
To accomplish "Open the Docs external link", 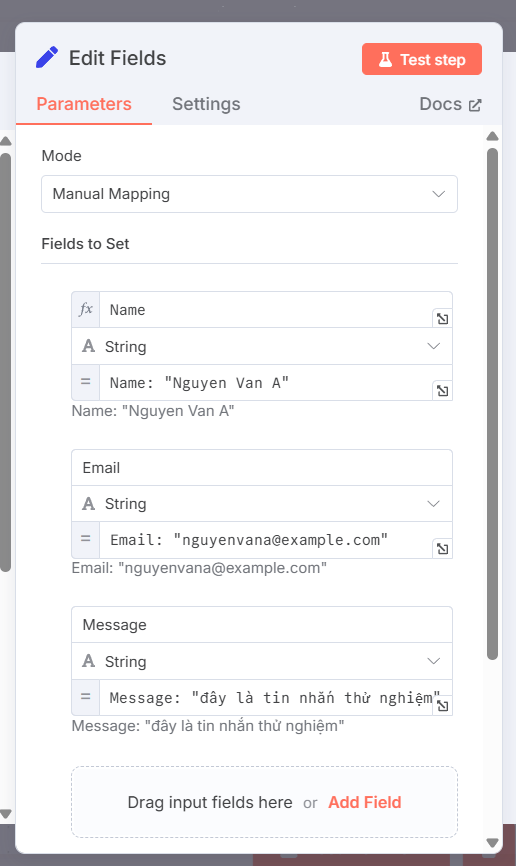I will pos(450,104).
